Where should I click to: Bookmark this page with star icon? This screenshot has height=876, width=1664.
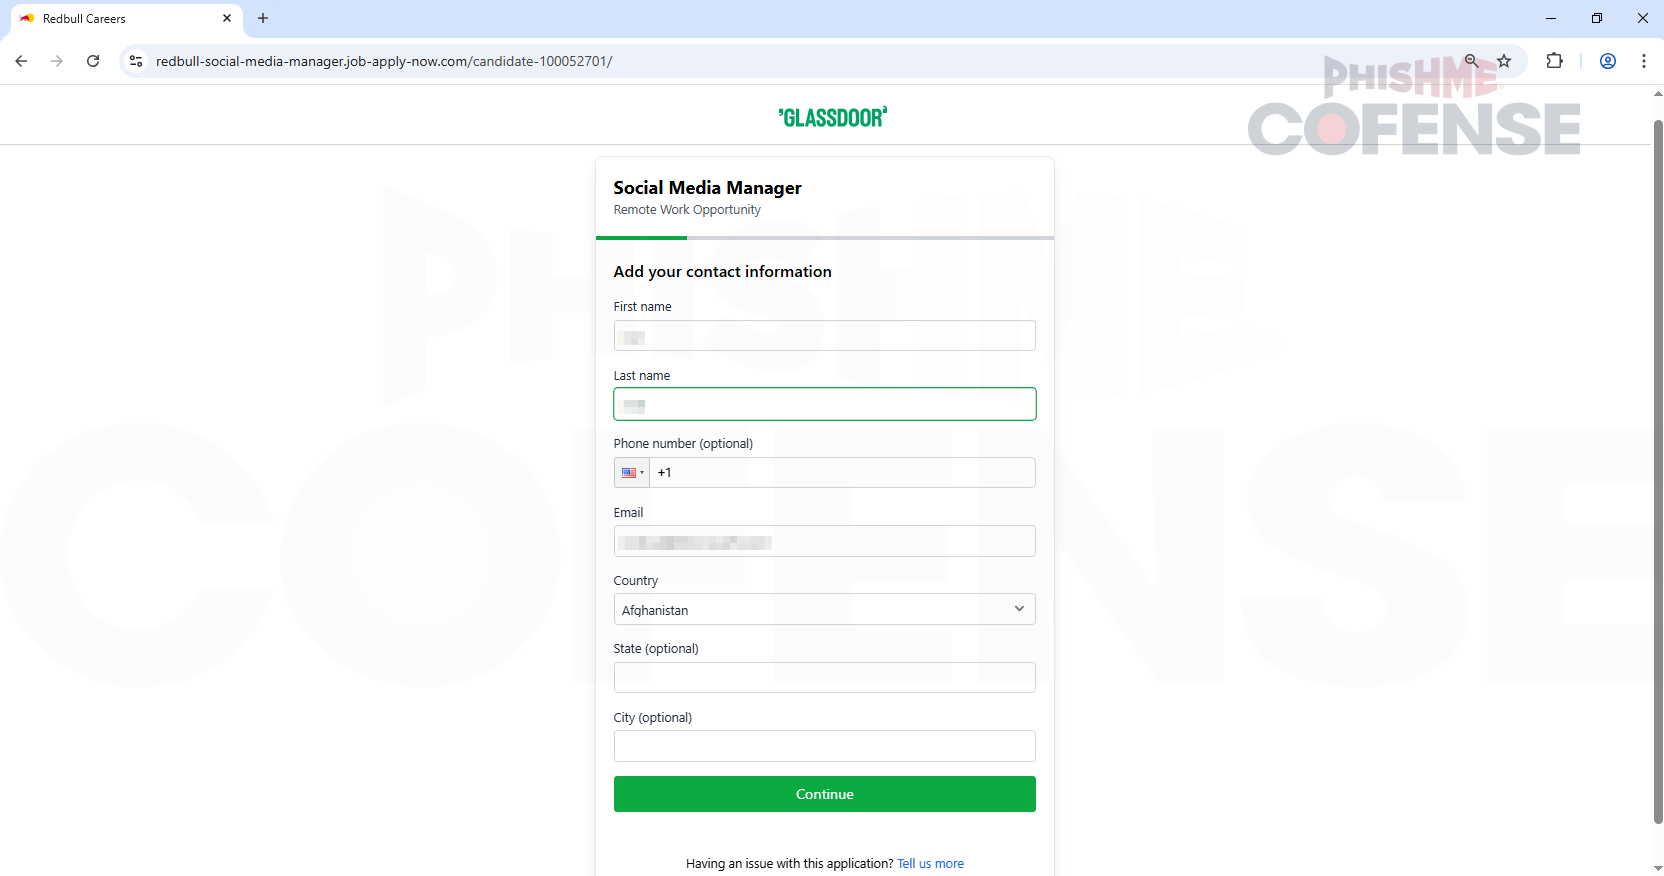tap(1504, 61)
